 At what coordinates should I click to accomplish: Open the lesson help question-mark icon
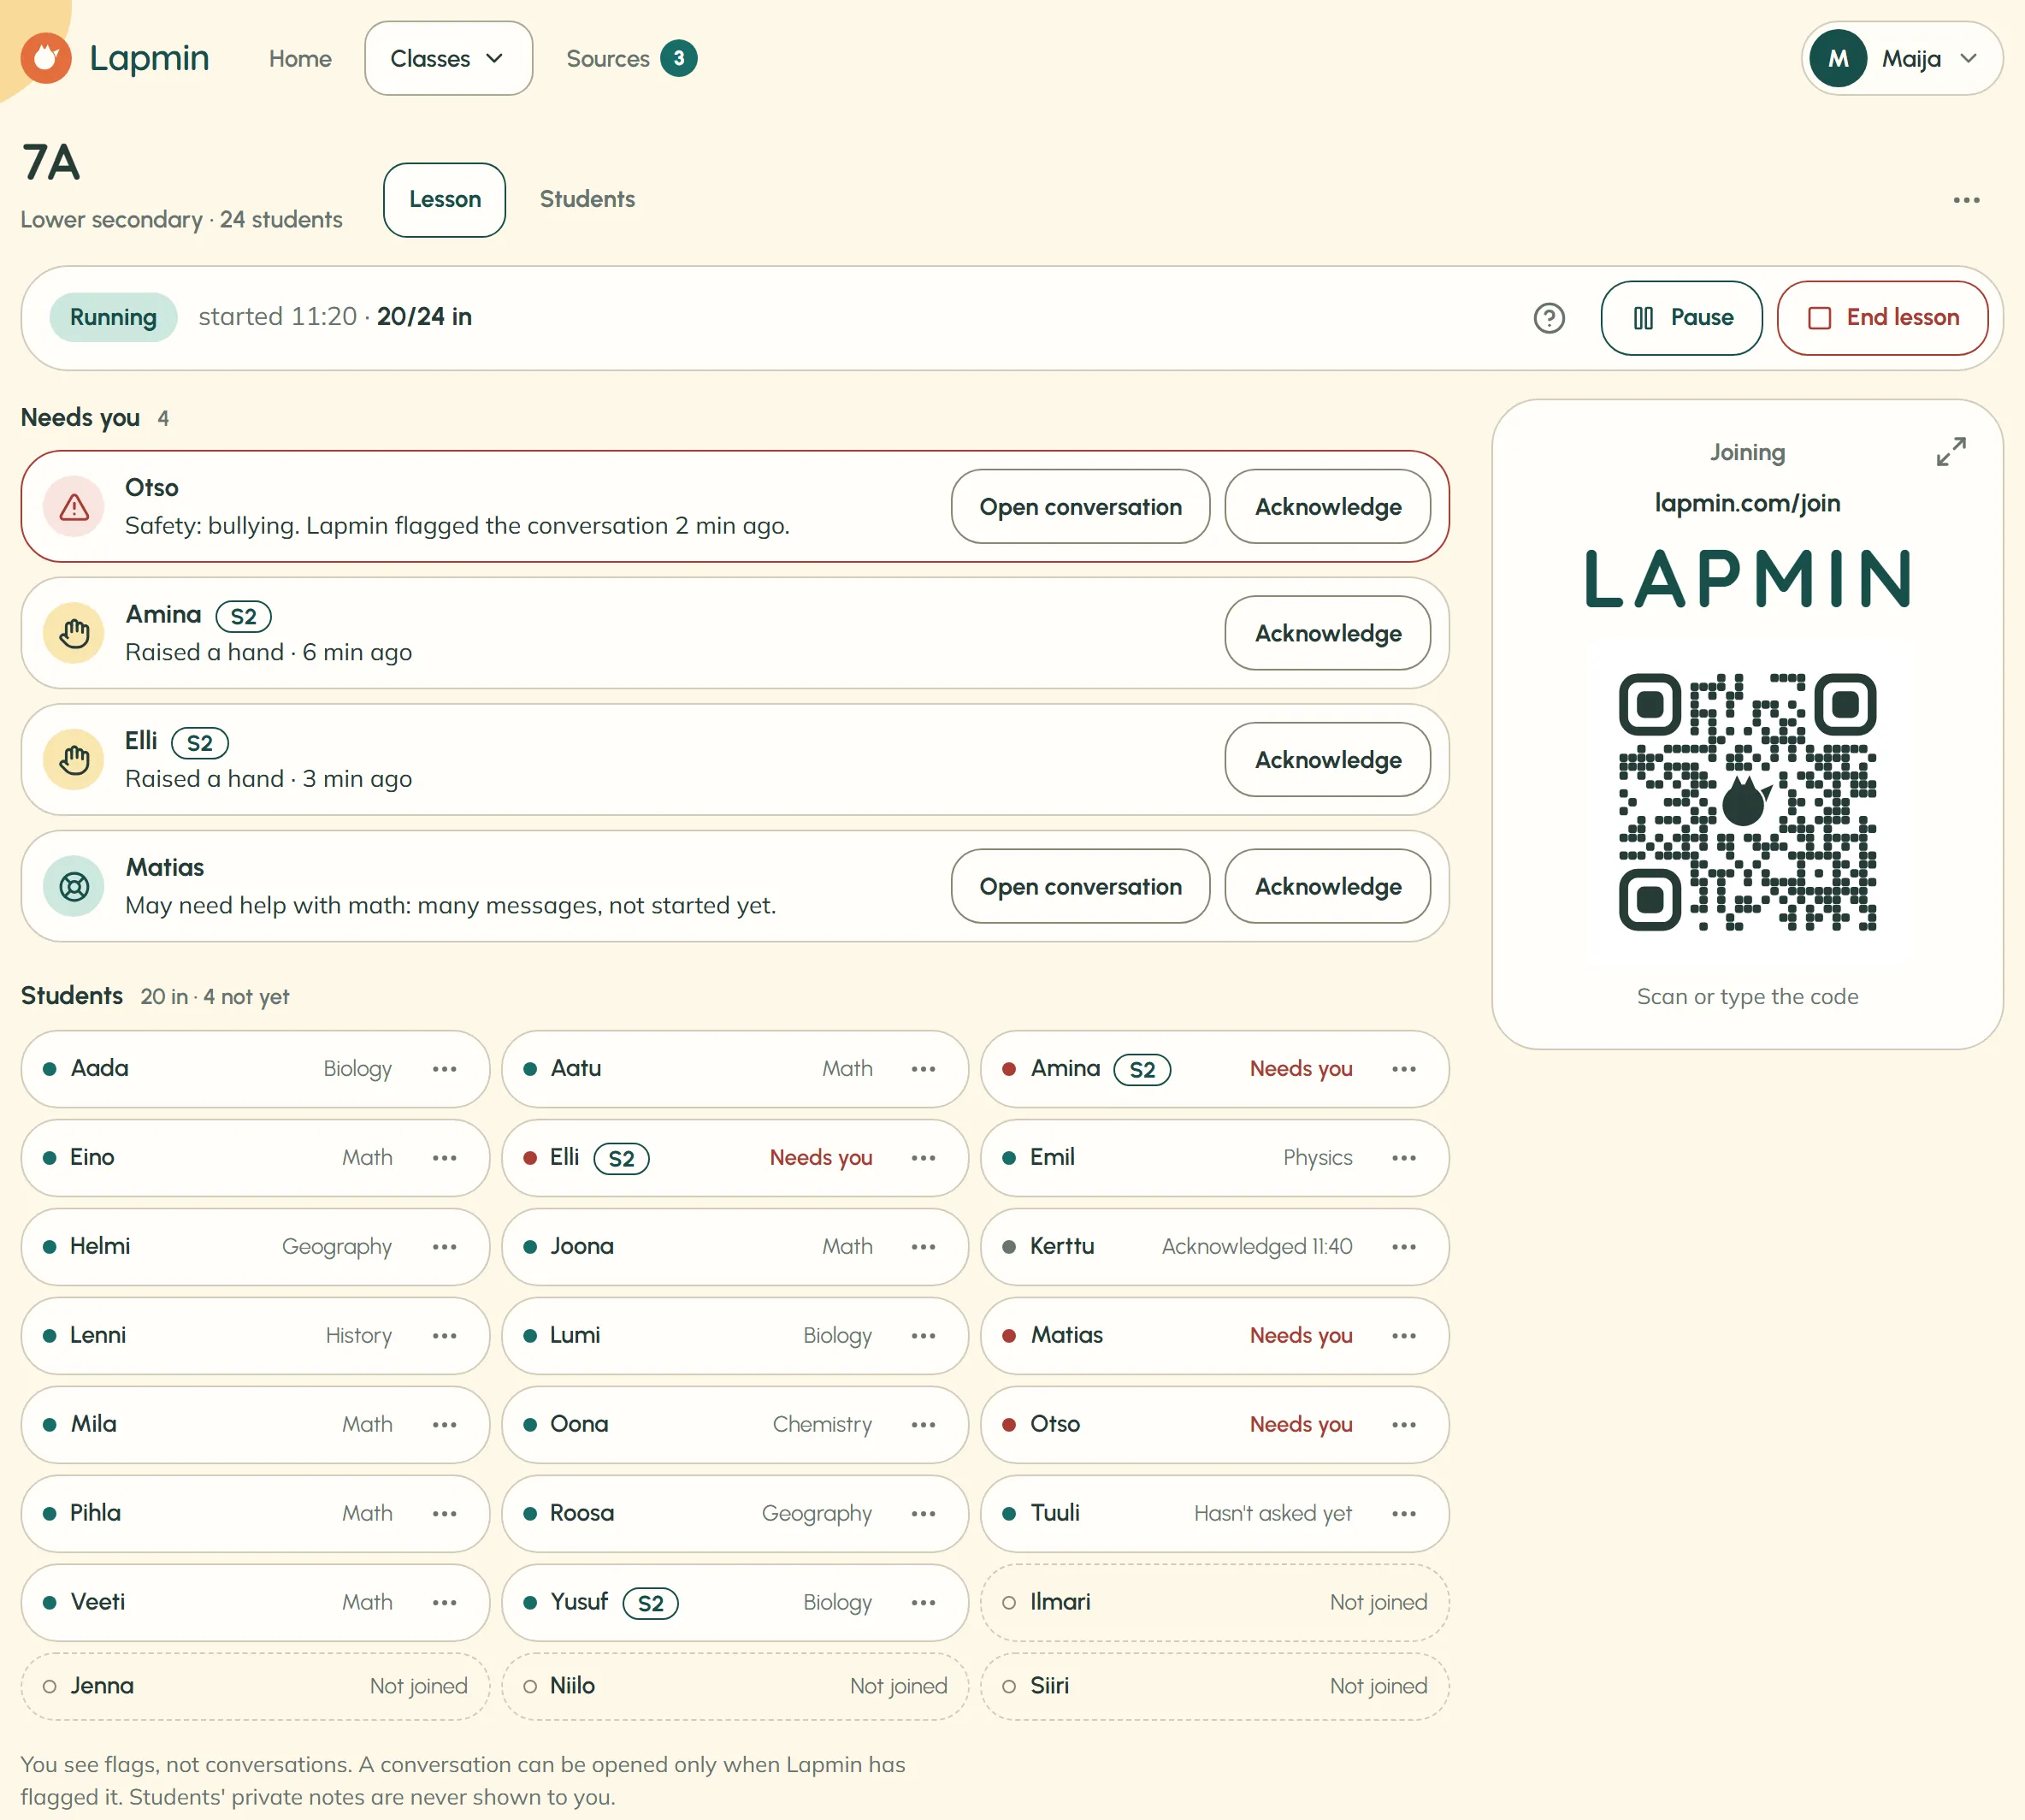(1549, 318)
